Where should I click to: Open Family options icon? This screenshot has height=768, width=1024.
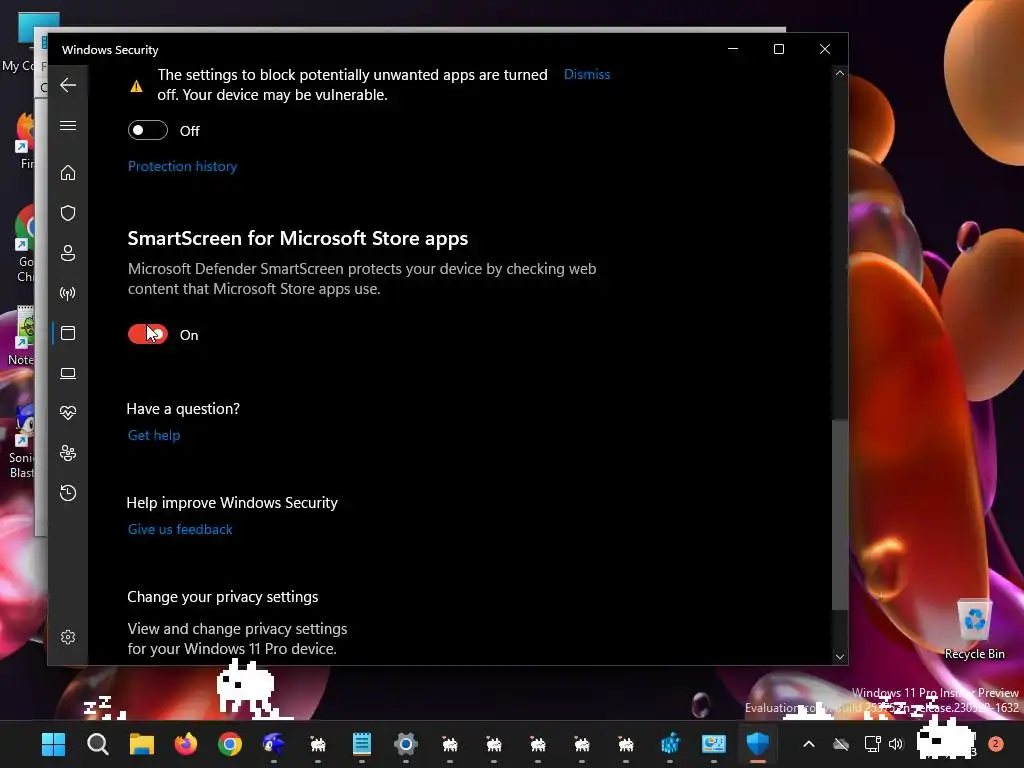[68, 453]
